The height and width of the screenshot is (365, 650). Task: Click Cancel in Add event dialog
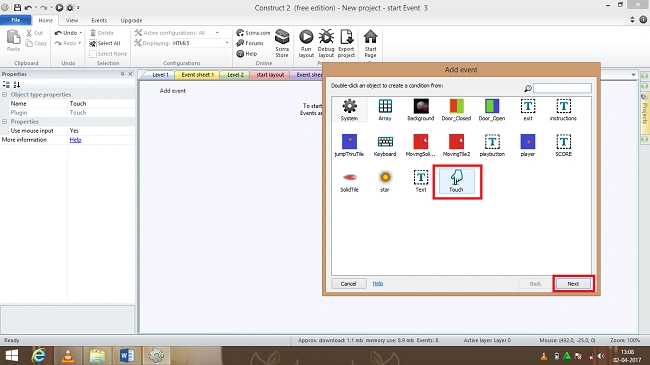349,284
